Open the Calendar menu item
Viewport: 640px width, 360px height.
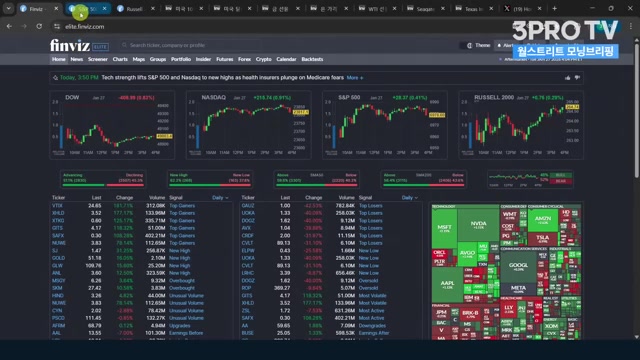(286, 59)
